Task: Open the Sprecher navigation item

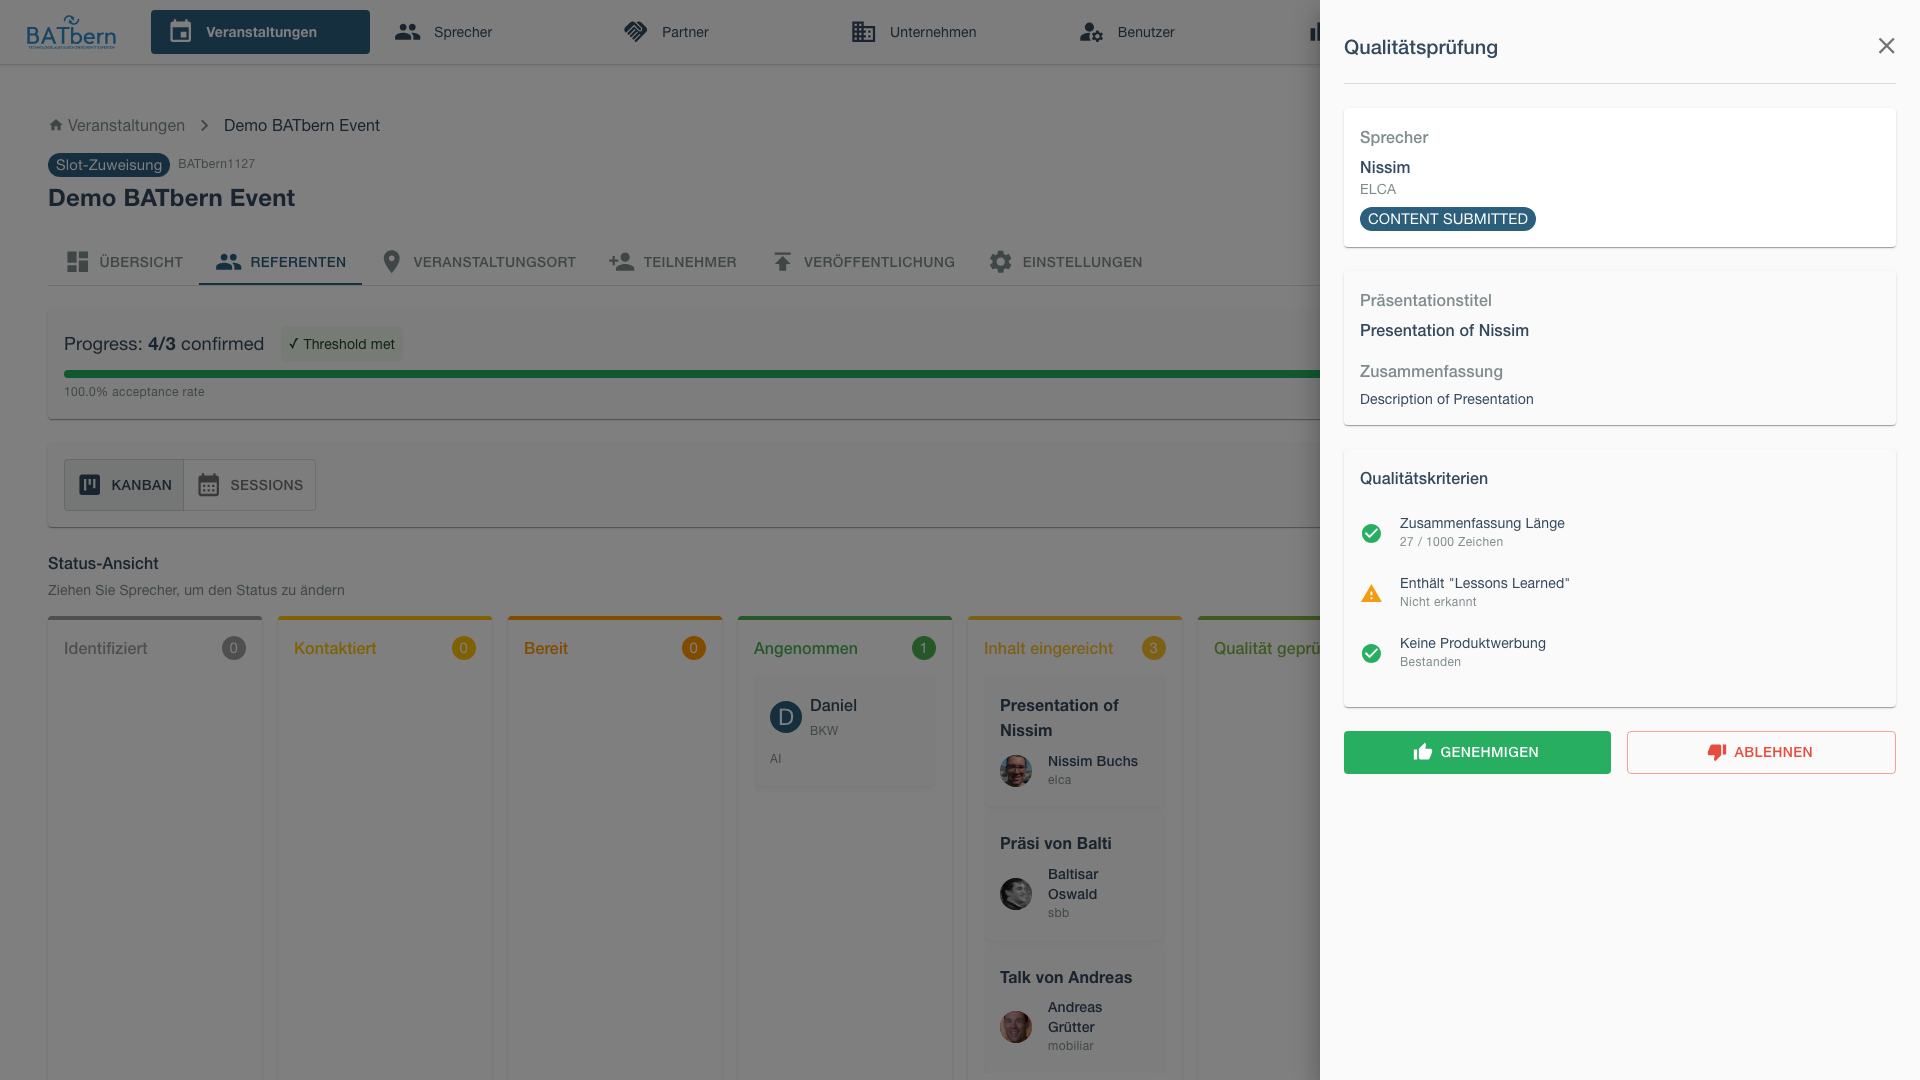Action: click(x=443, y=32)
